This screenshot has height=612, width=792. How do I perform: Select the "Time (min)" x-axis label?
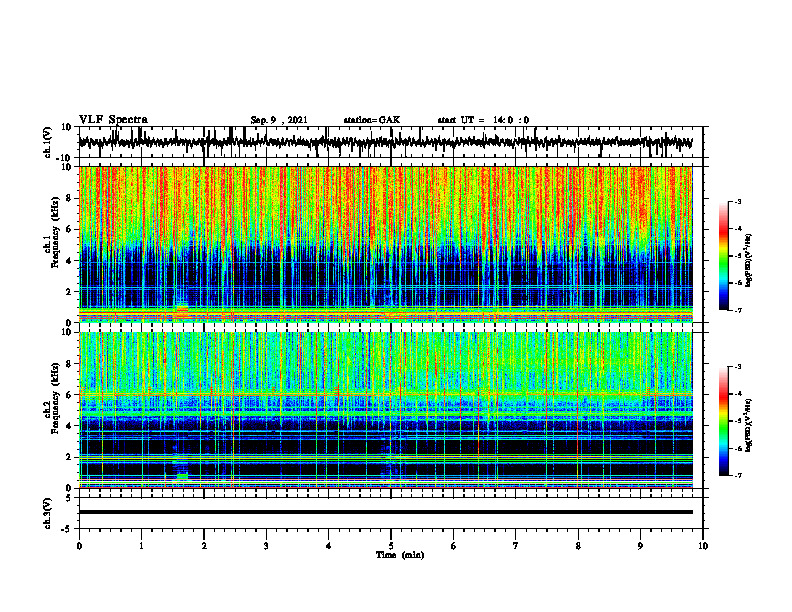coord(400,555)
